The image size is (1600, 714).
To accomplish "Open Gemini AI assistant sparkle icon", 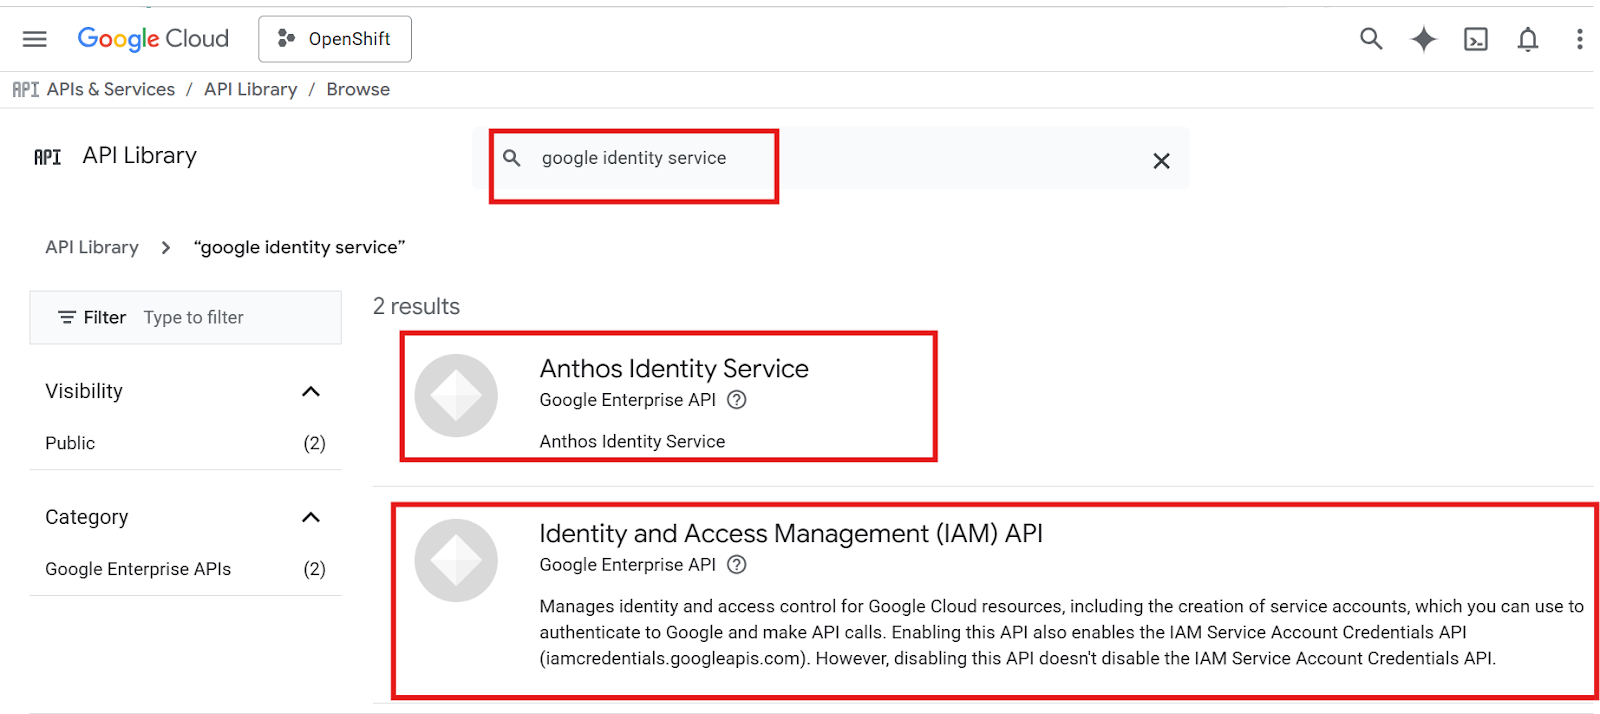I will click(x=1423, y=39).
